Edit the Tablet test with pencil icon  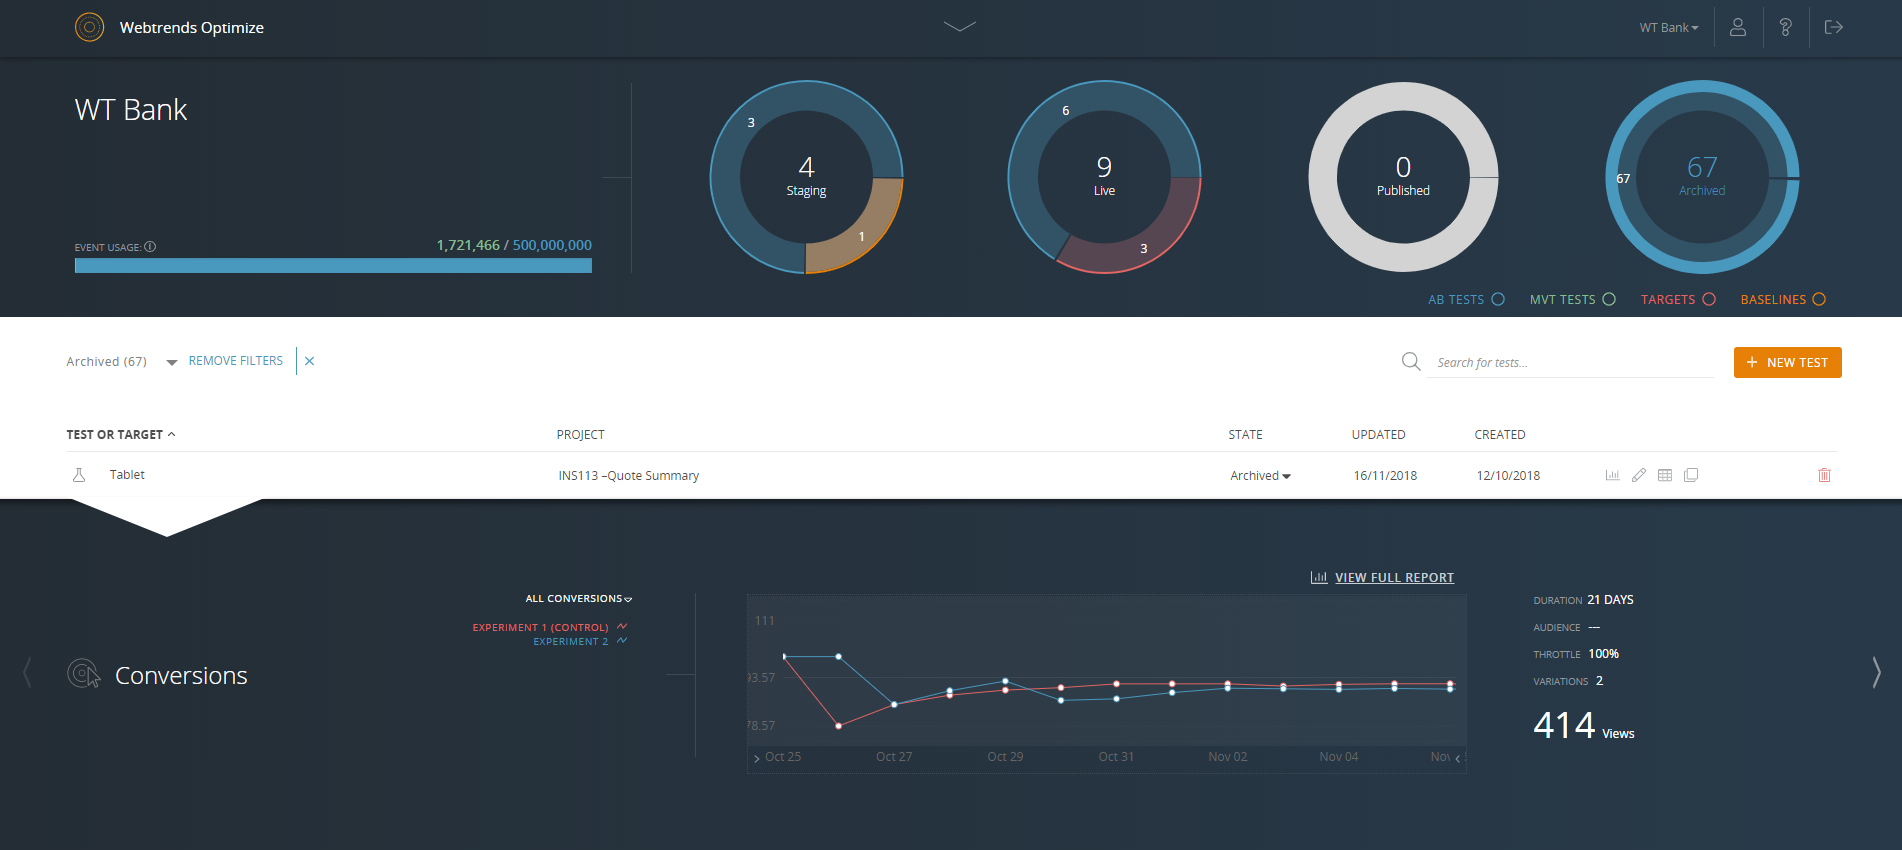tap(1638, 475)
